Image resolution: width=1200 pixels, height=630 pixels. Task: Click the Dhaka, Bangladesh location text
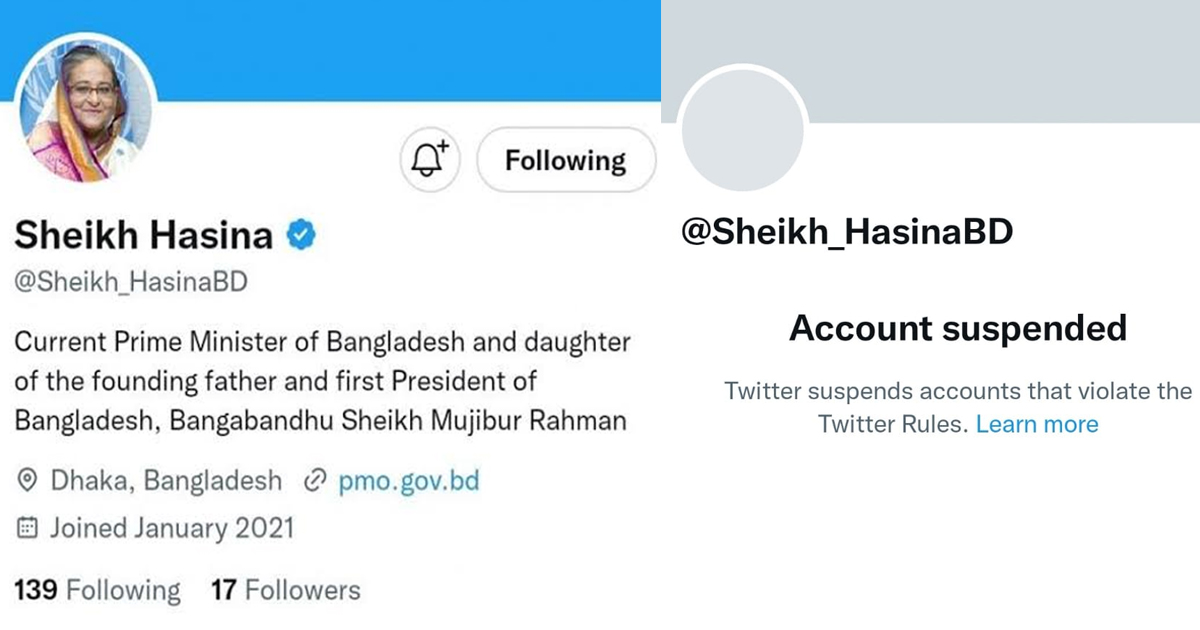(x=166, y=482)
